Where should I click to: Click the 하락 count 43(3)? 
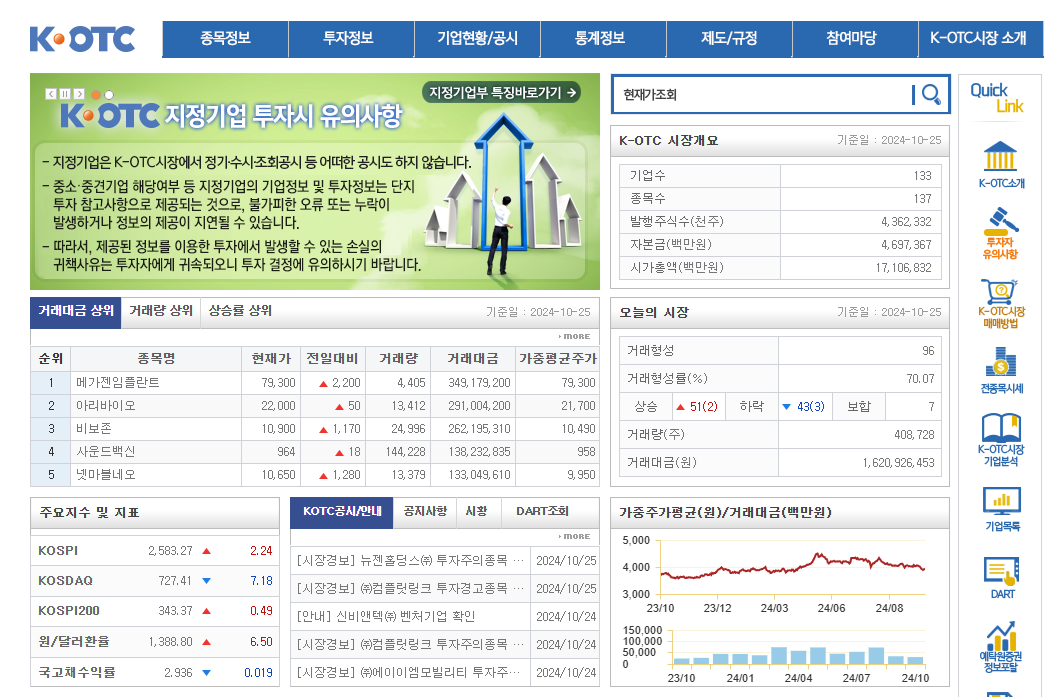click(x=811, y=406)
